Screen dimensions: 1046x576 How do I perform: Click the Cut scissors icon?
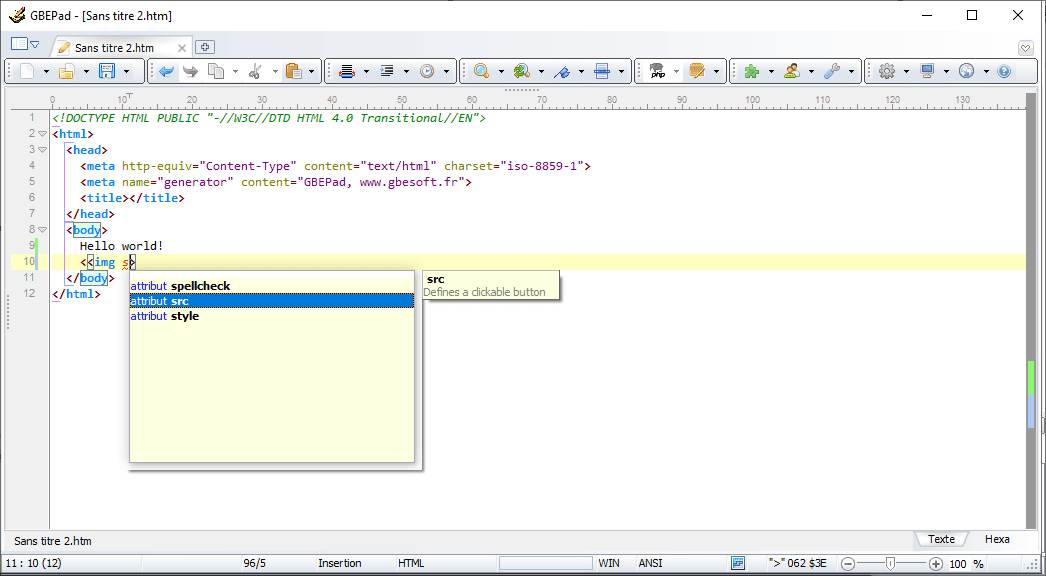[x=255, y=71]
